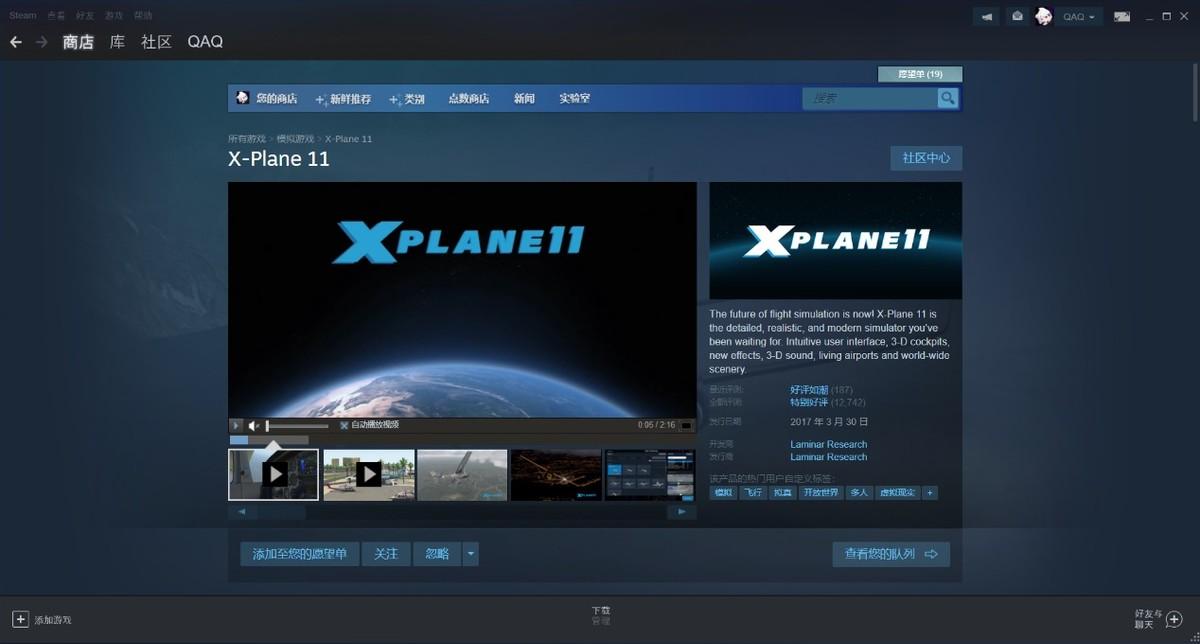Select the first cockpit video thumbnail

[273, 474]
